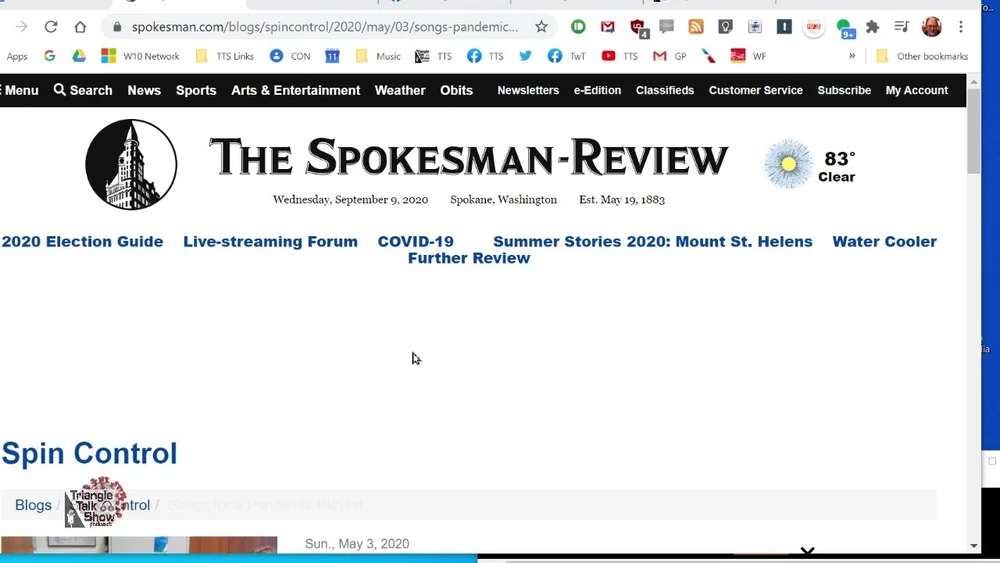Open the Other bookmarks folder

pyautogui.click(x=922, y=56)
